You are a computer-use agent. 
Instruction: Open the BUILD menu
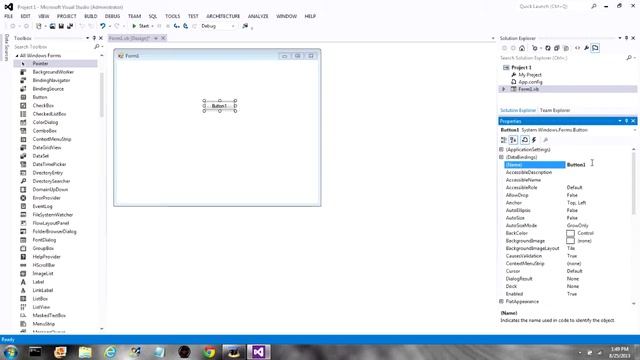click(91, 16)
